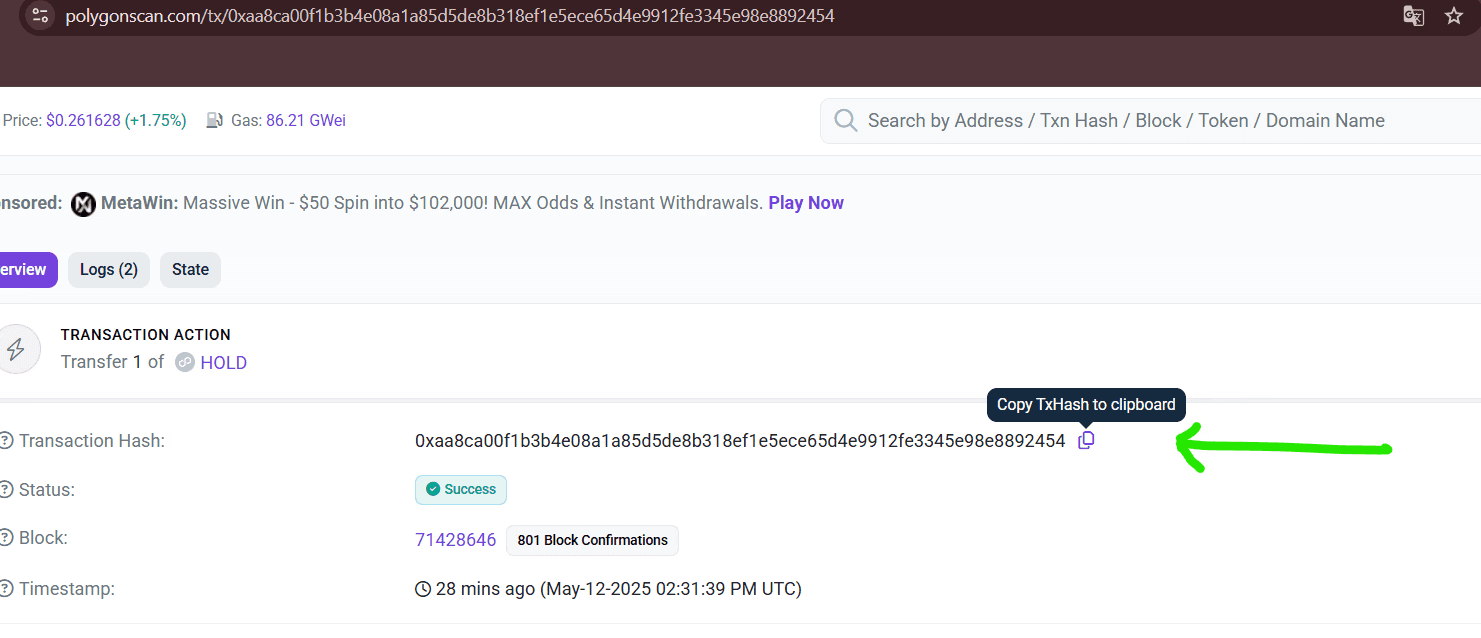Viewport: 1481px width, 638px height.
Task: Click the lightning bolt transaction action icon
Action: (16, 349)
